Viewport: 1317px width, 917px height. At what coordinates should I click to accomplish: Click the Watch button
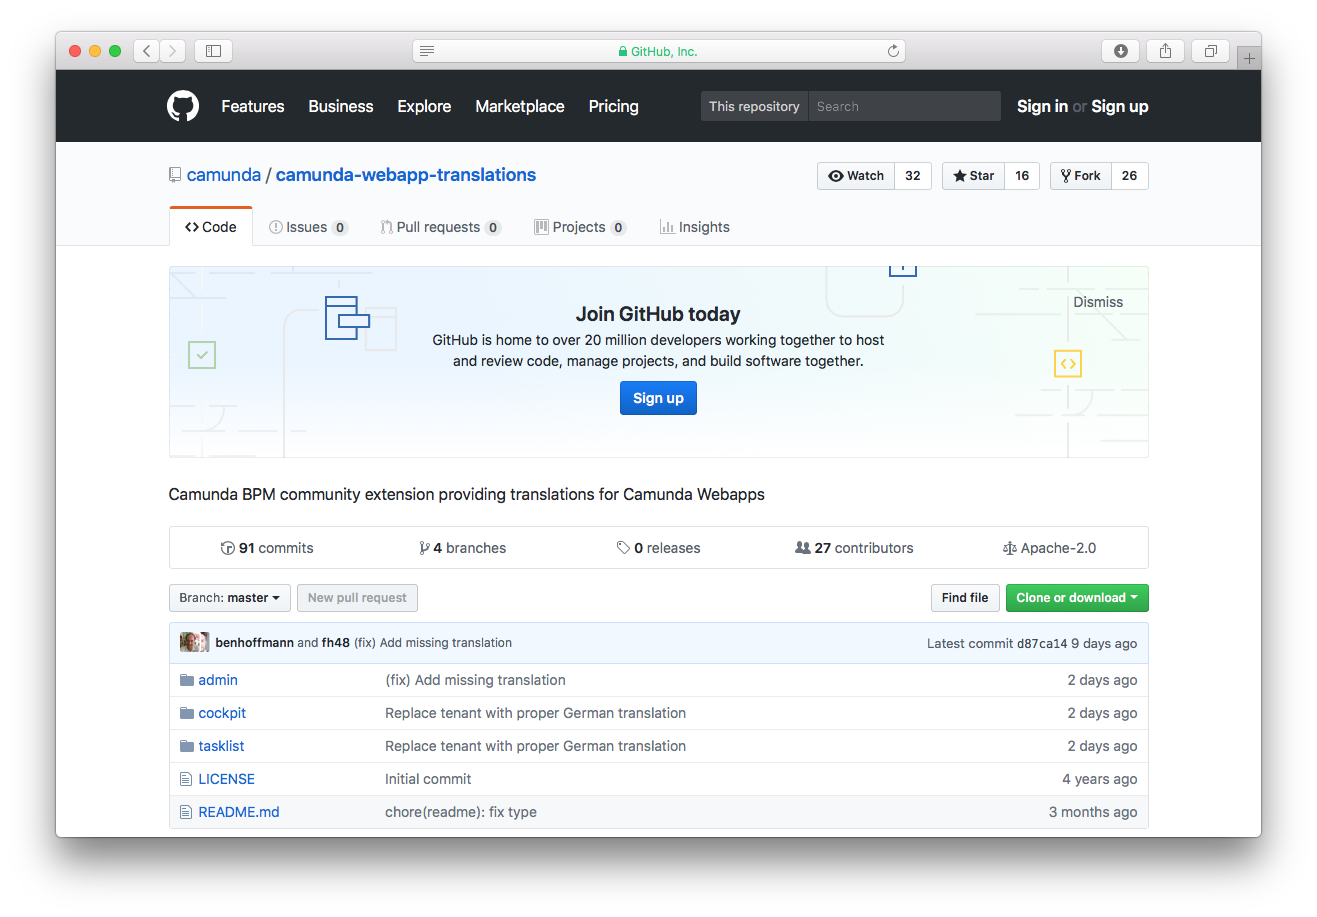tap(856, 176)
